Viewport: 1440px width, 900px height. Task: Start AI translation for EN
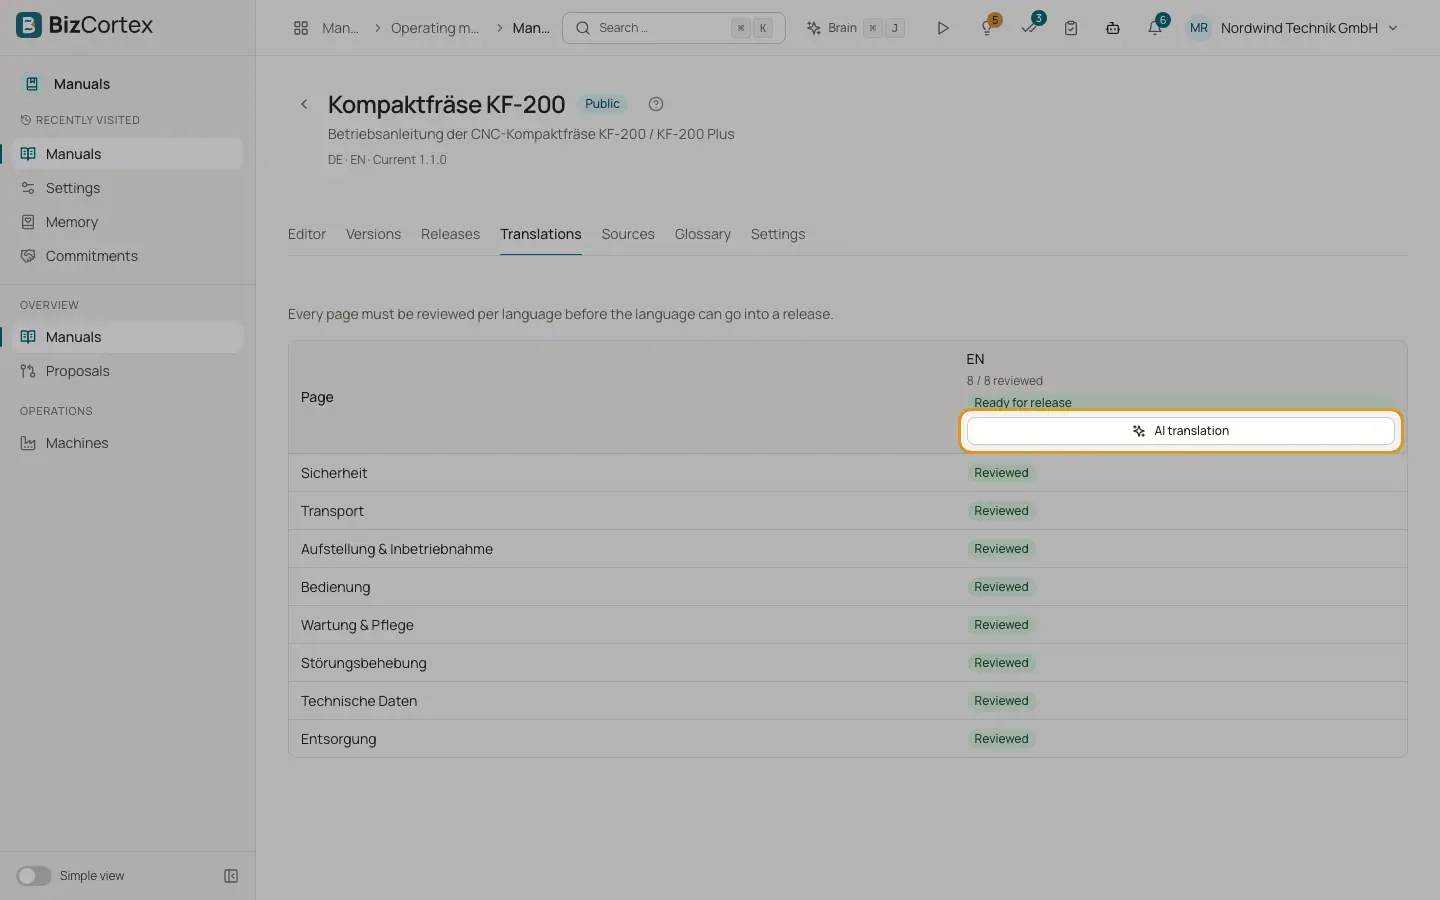tap(1180, 431)
